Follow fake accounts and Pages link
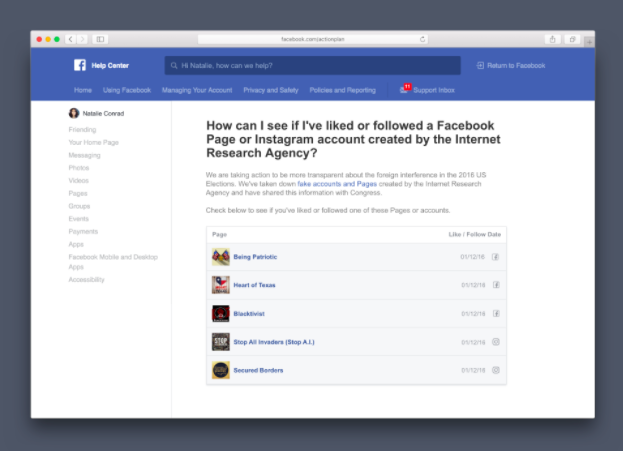This screenshot has height=451, width=623. coord(337,184)
